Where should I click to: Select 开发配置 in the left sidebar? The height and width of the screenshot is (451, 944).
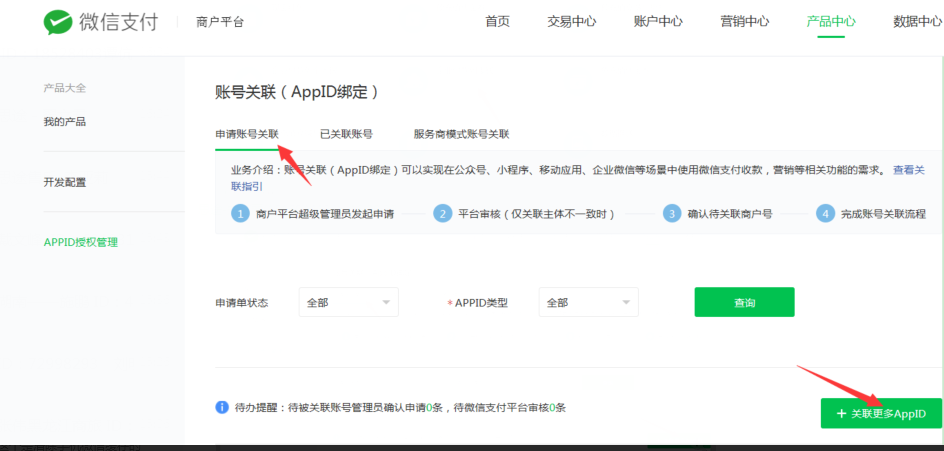click(65, 182)
